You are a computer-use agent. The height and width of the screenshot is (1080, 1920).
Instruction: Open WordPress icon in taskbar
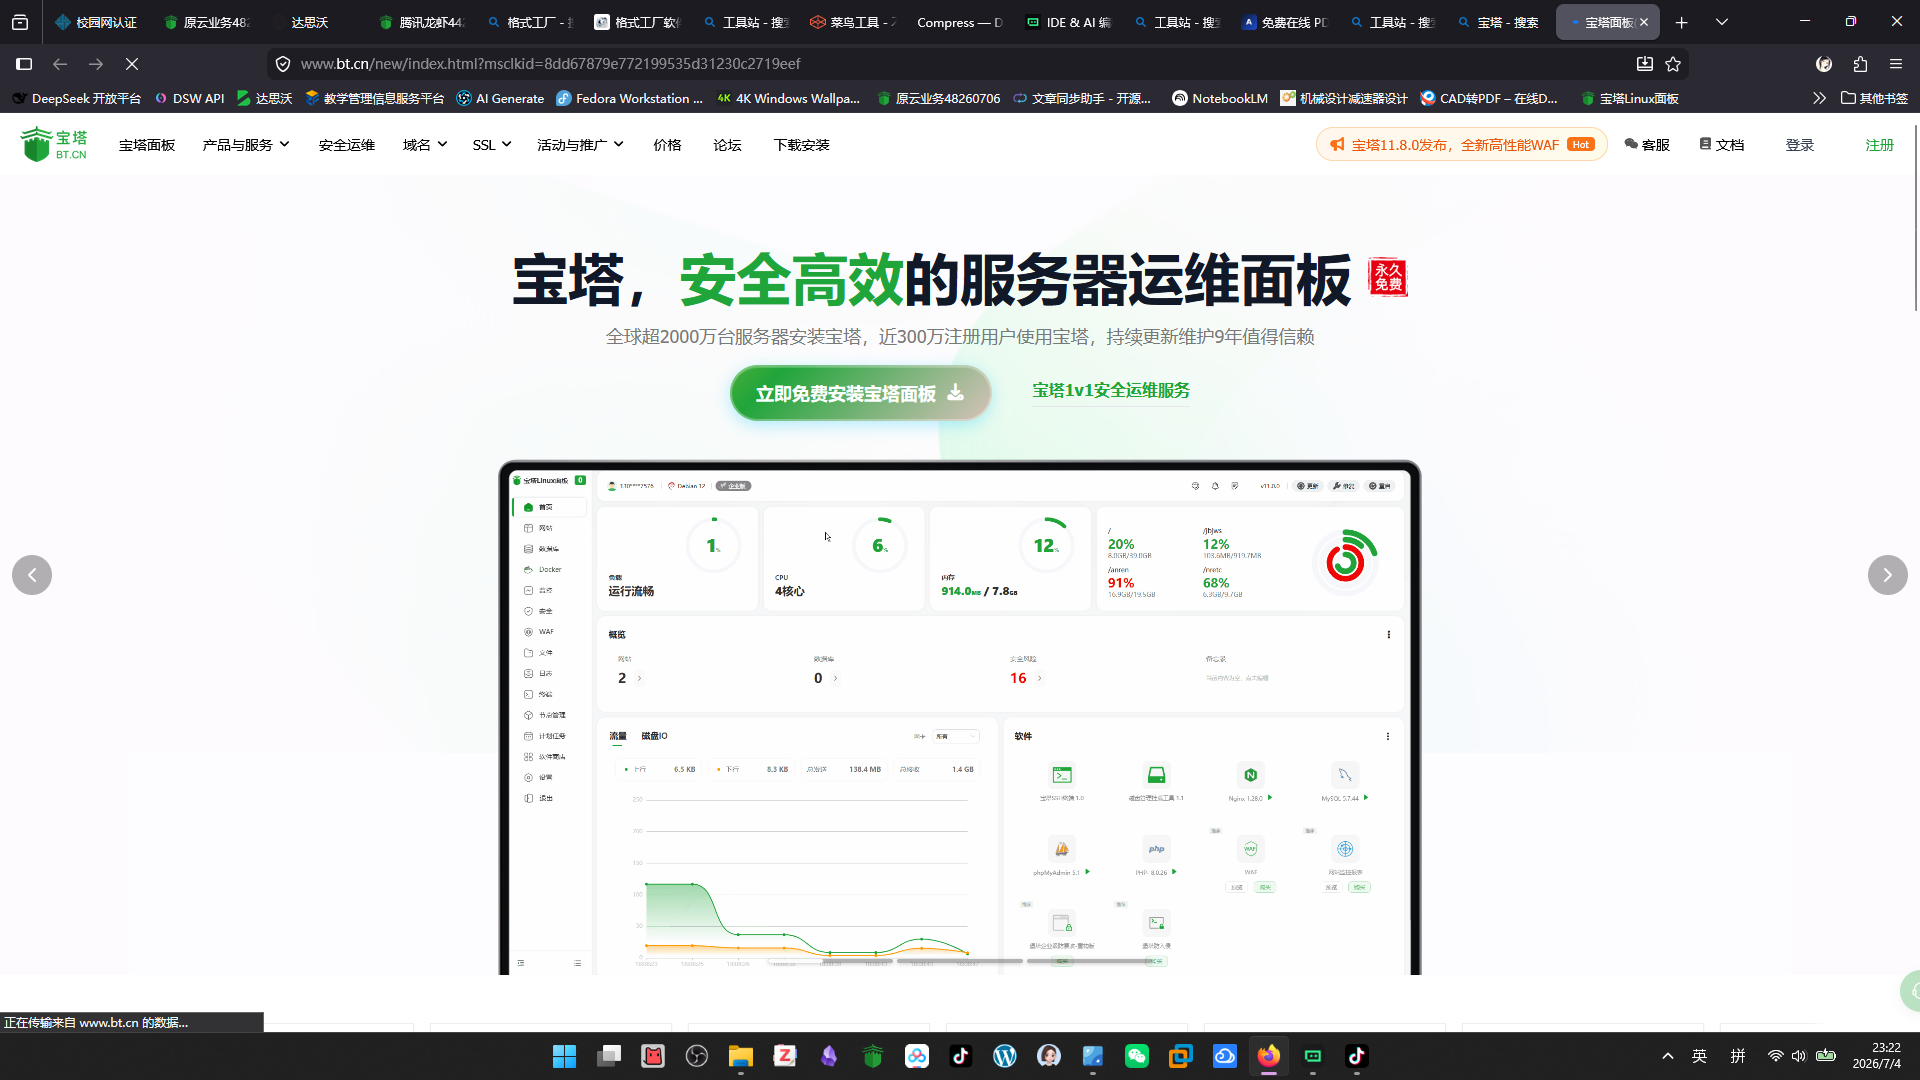[1005, 1056]
